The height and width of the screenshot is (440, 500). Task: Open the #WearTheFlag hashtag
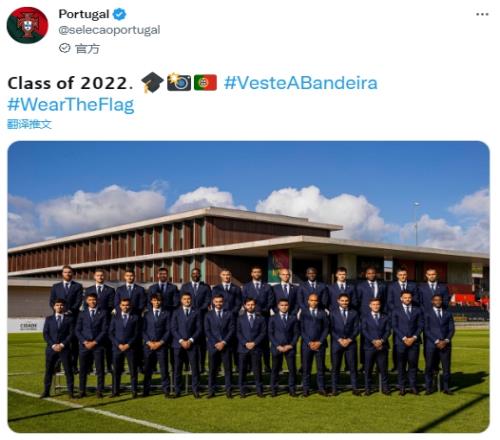(x=71, y=105)
